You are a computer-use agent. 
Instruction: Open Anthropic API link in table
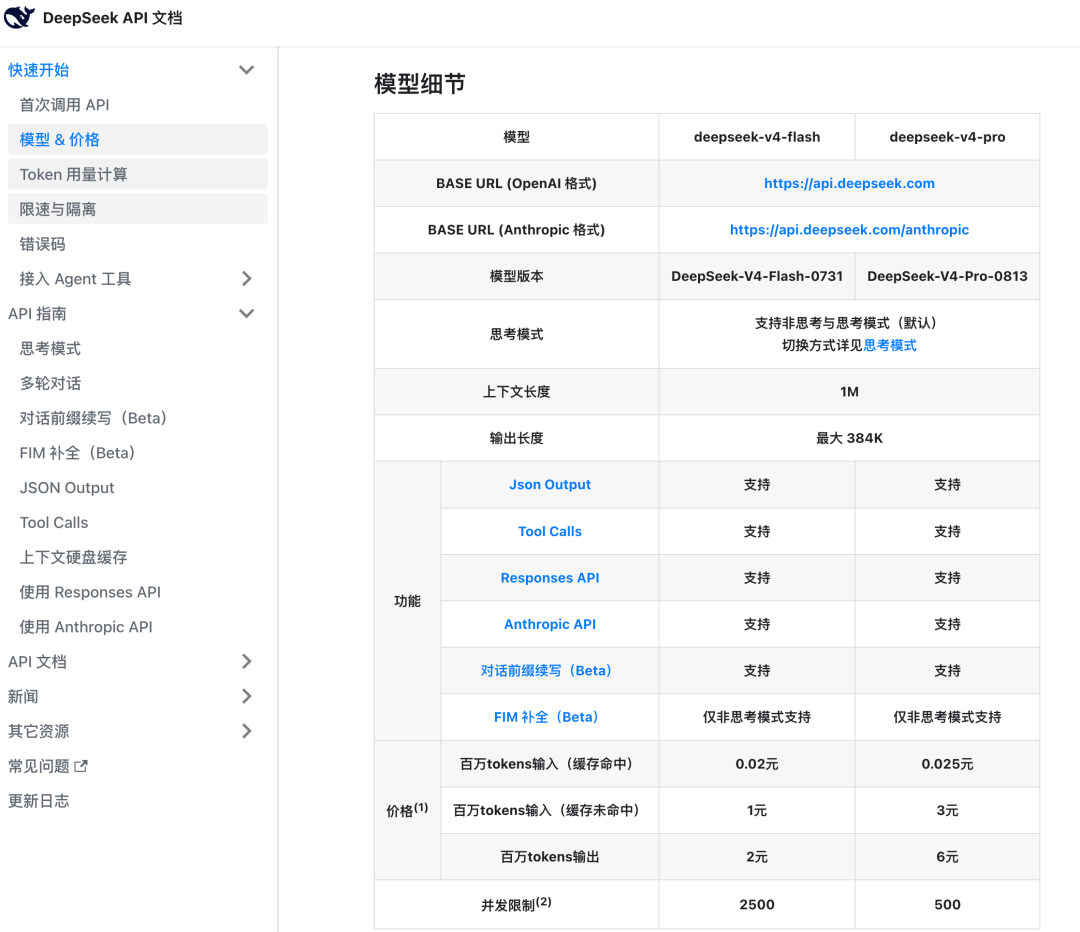pyautogui.click(x=550, y=624)
